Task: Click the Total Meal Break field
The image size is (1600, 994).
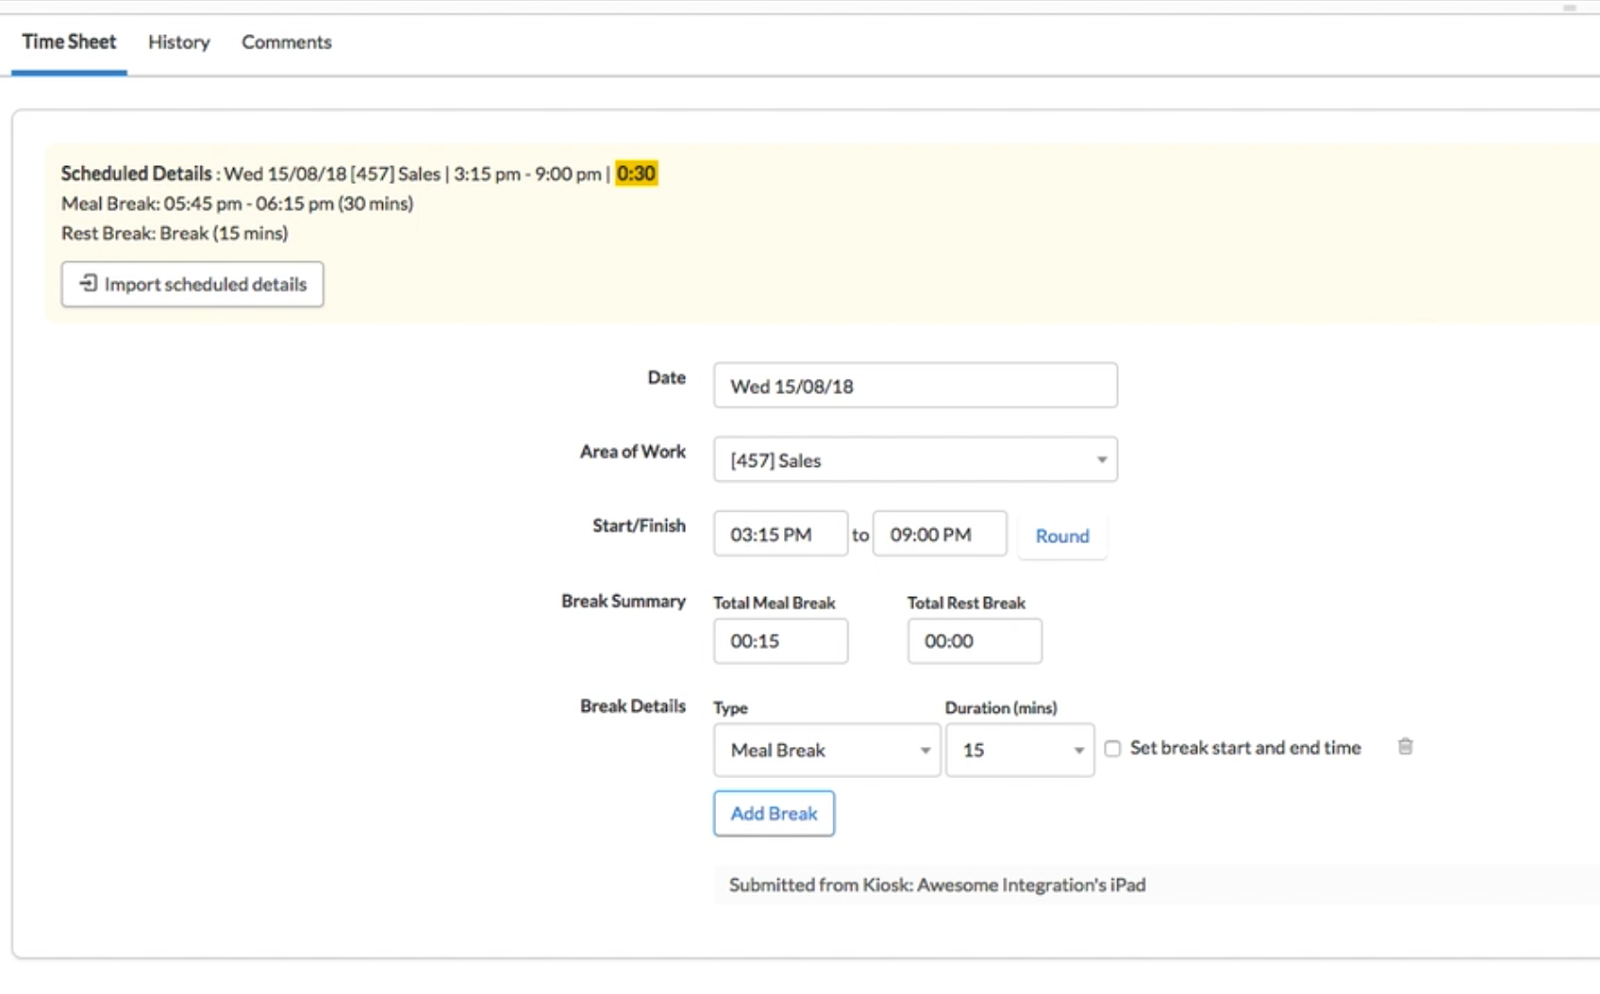Action: (780, 641)
